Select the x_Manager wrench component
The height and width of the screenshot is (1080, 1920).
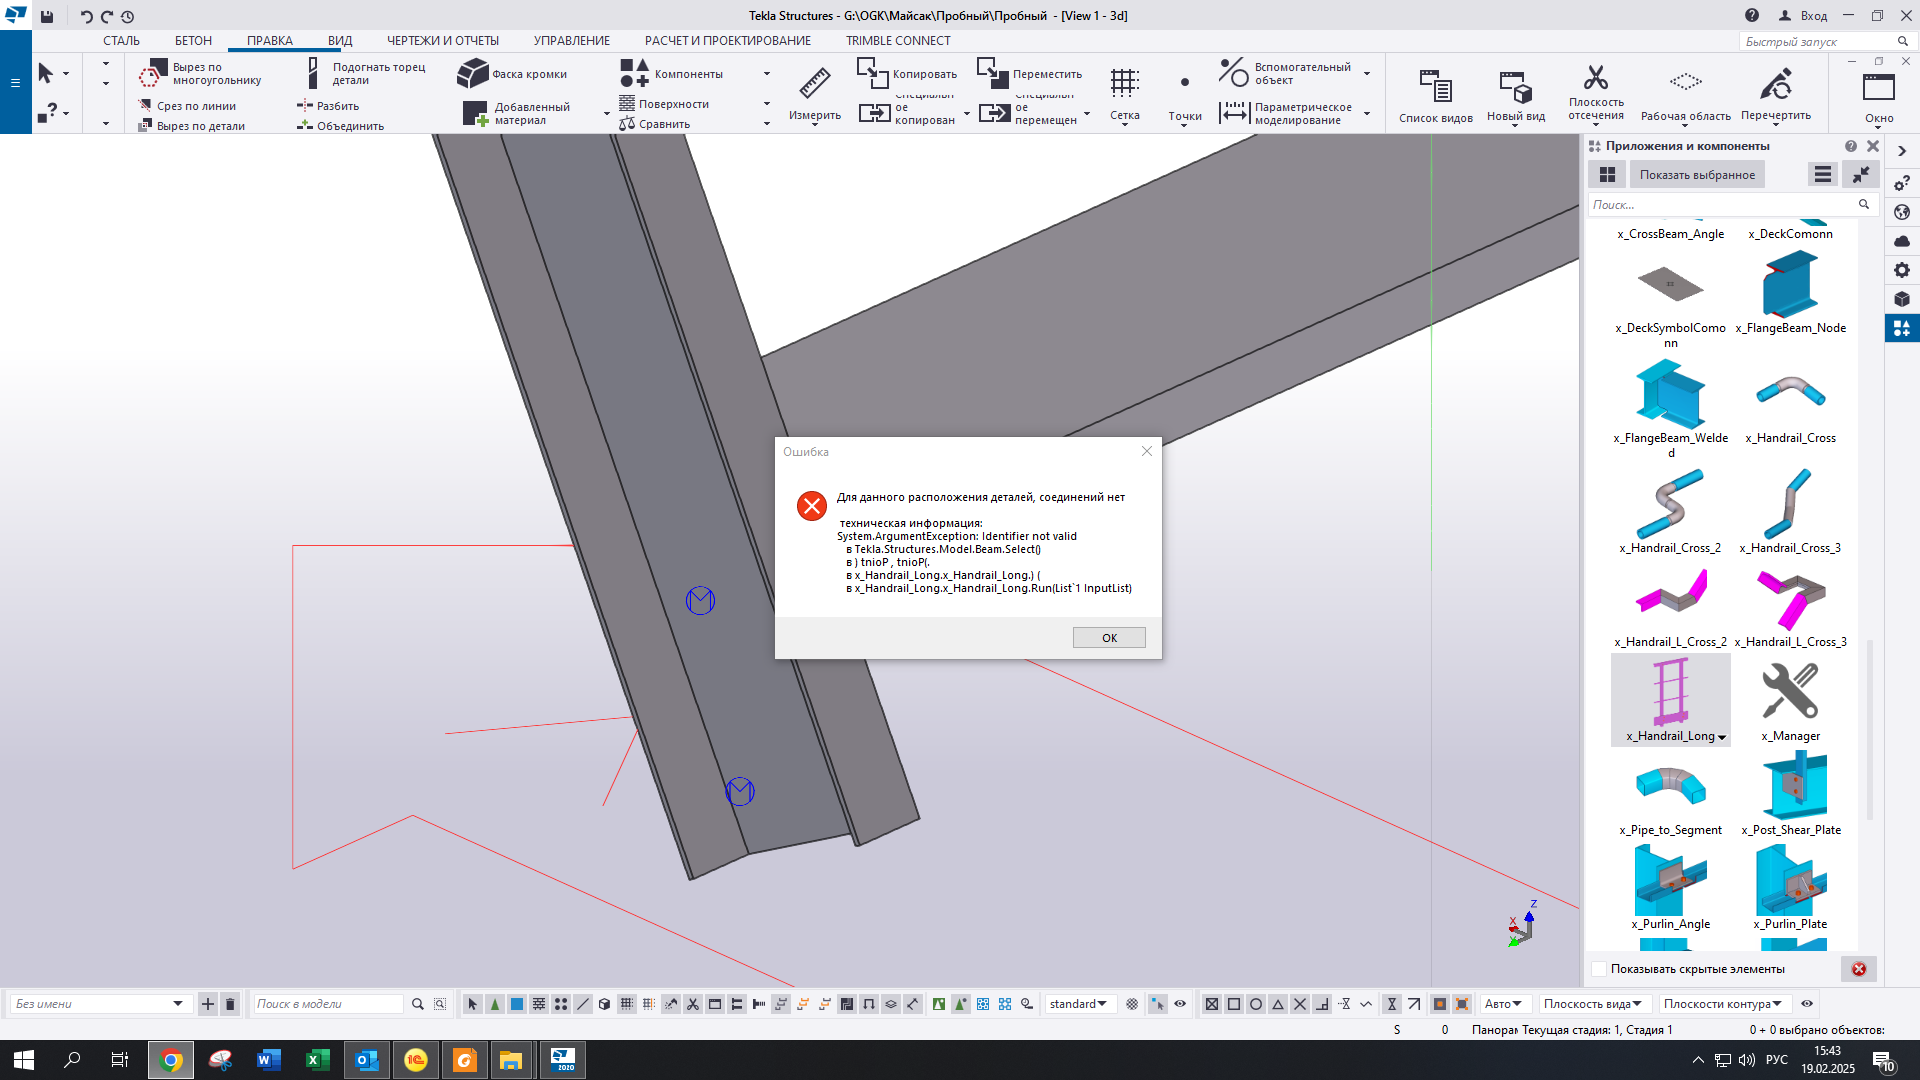tap(1790, 691)
